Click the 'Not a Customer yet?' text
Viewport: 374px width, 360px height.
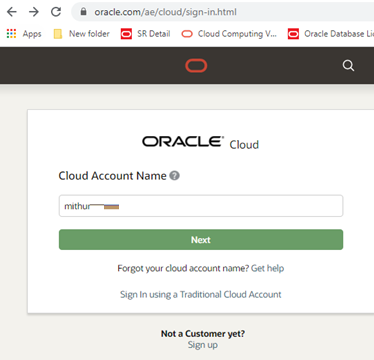tap(203, 333)
